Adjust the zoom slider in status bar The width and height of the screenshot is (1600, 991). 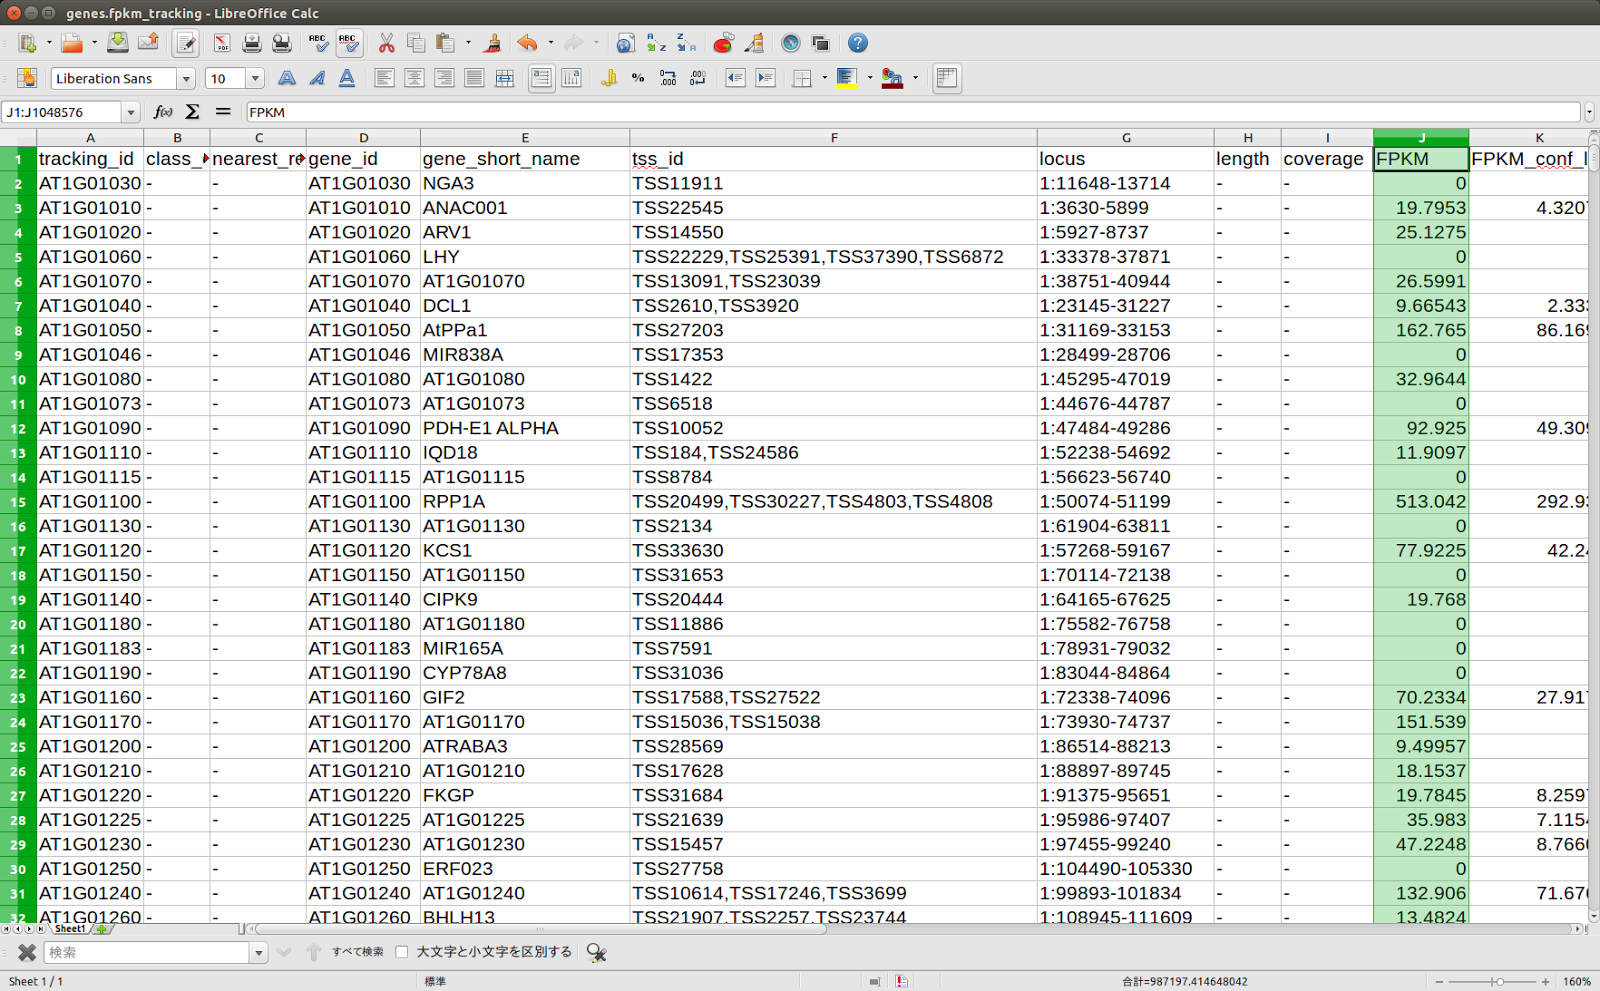pos(1498,981)
